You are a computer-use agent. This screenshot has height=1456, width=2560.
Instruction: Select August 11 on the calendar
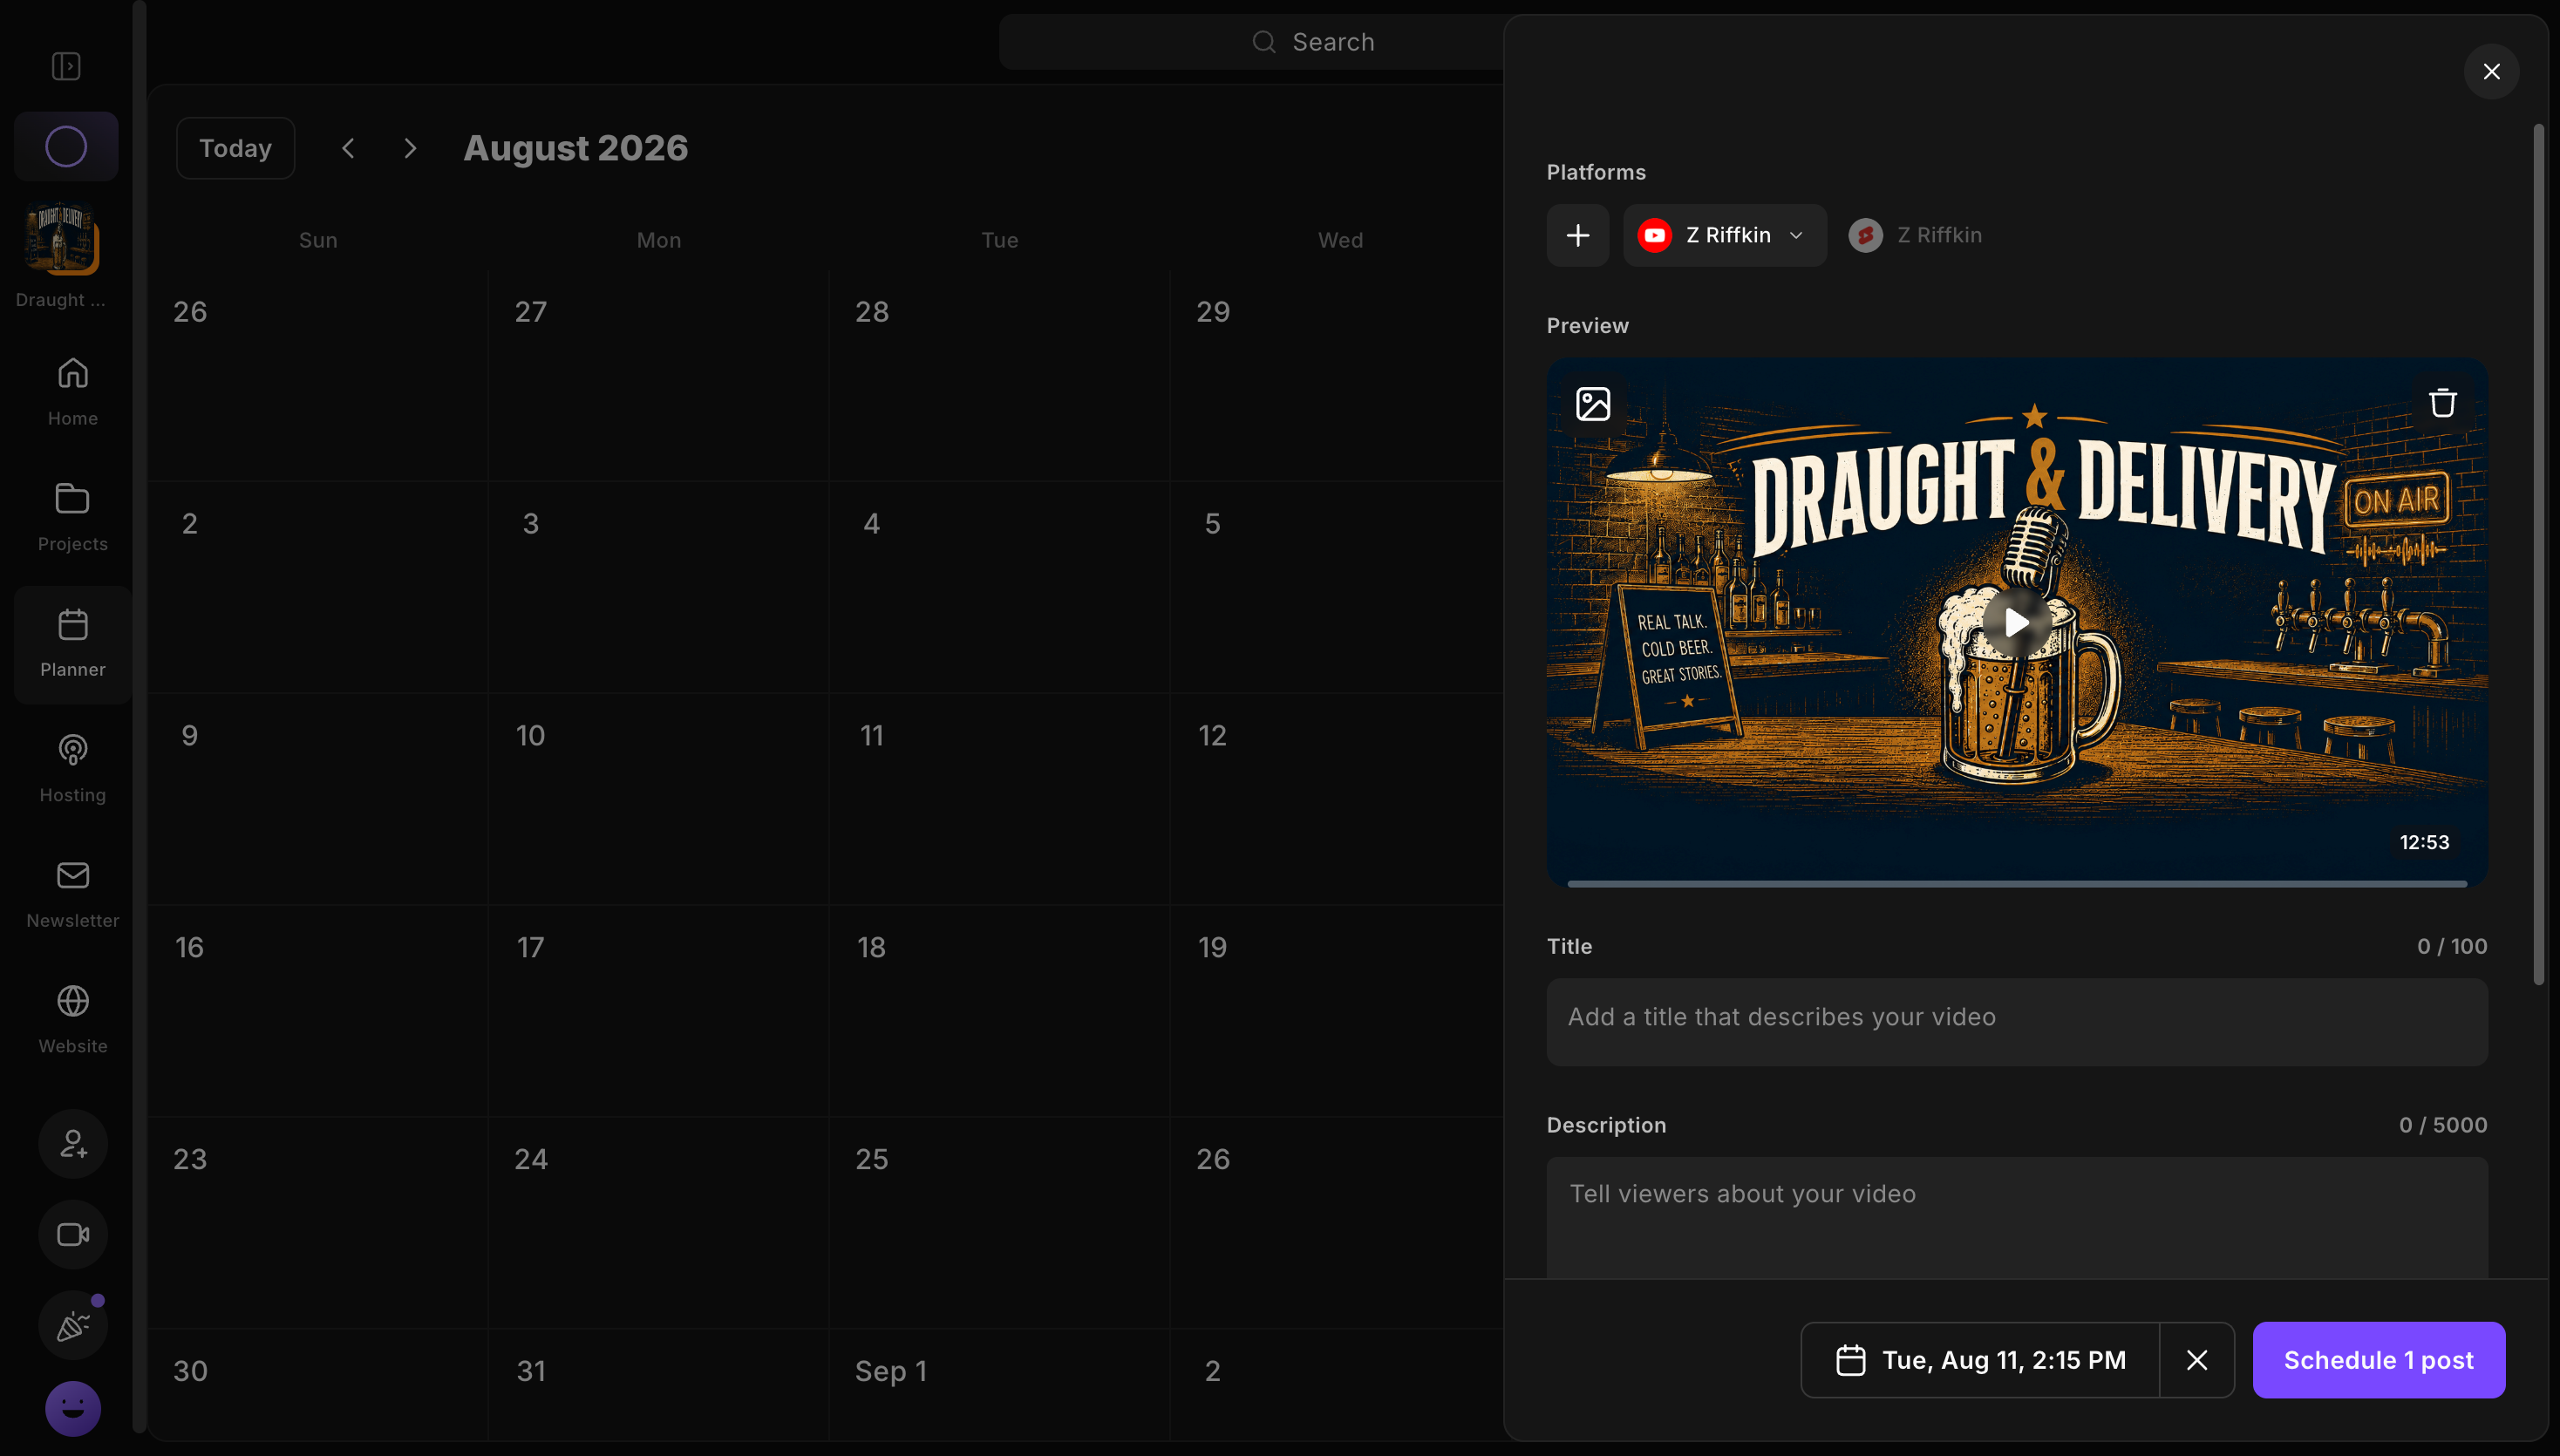(999, 799)
